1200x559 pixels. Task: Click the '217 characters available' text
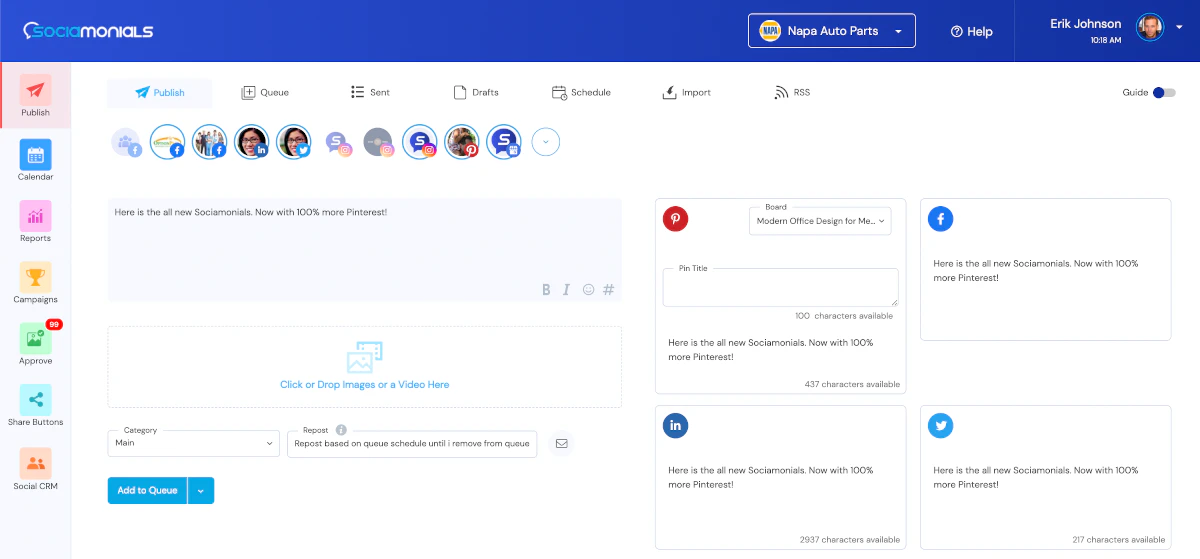[x=1117, y=540]
